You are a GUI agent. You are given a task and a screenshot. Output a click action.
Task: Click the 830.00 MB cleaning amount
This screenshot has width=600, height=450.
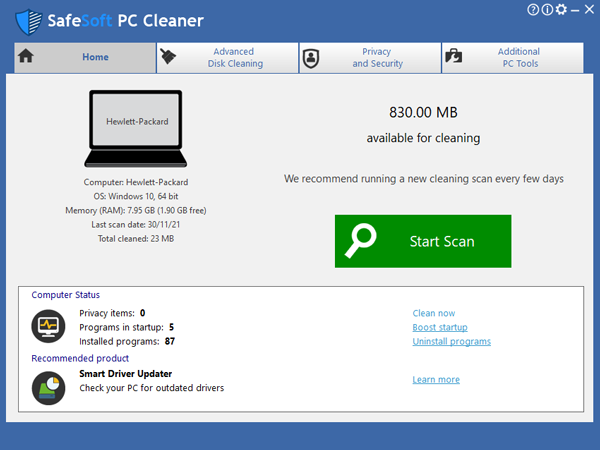tap(423, 112)
